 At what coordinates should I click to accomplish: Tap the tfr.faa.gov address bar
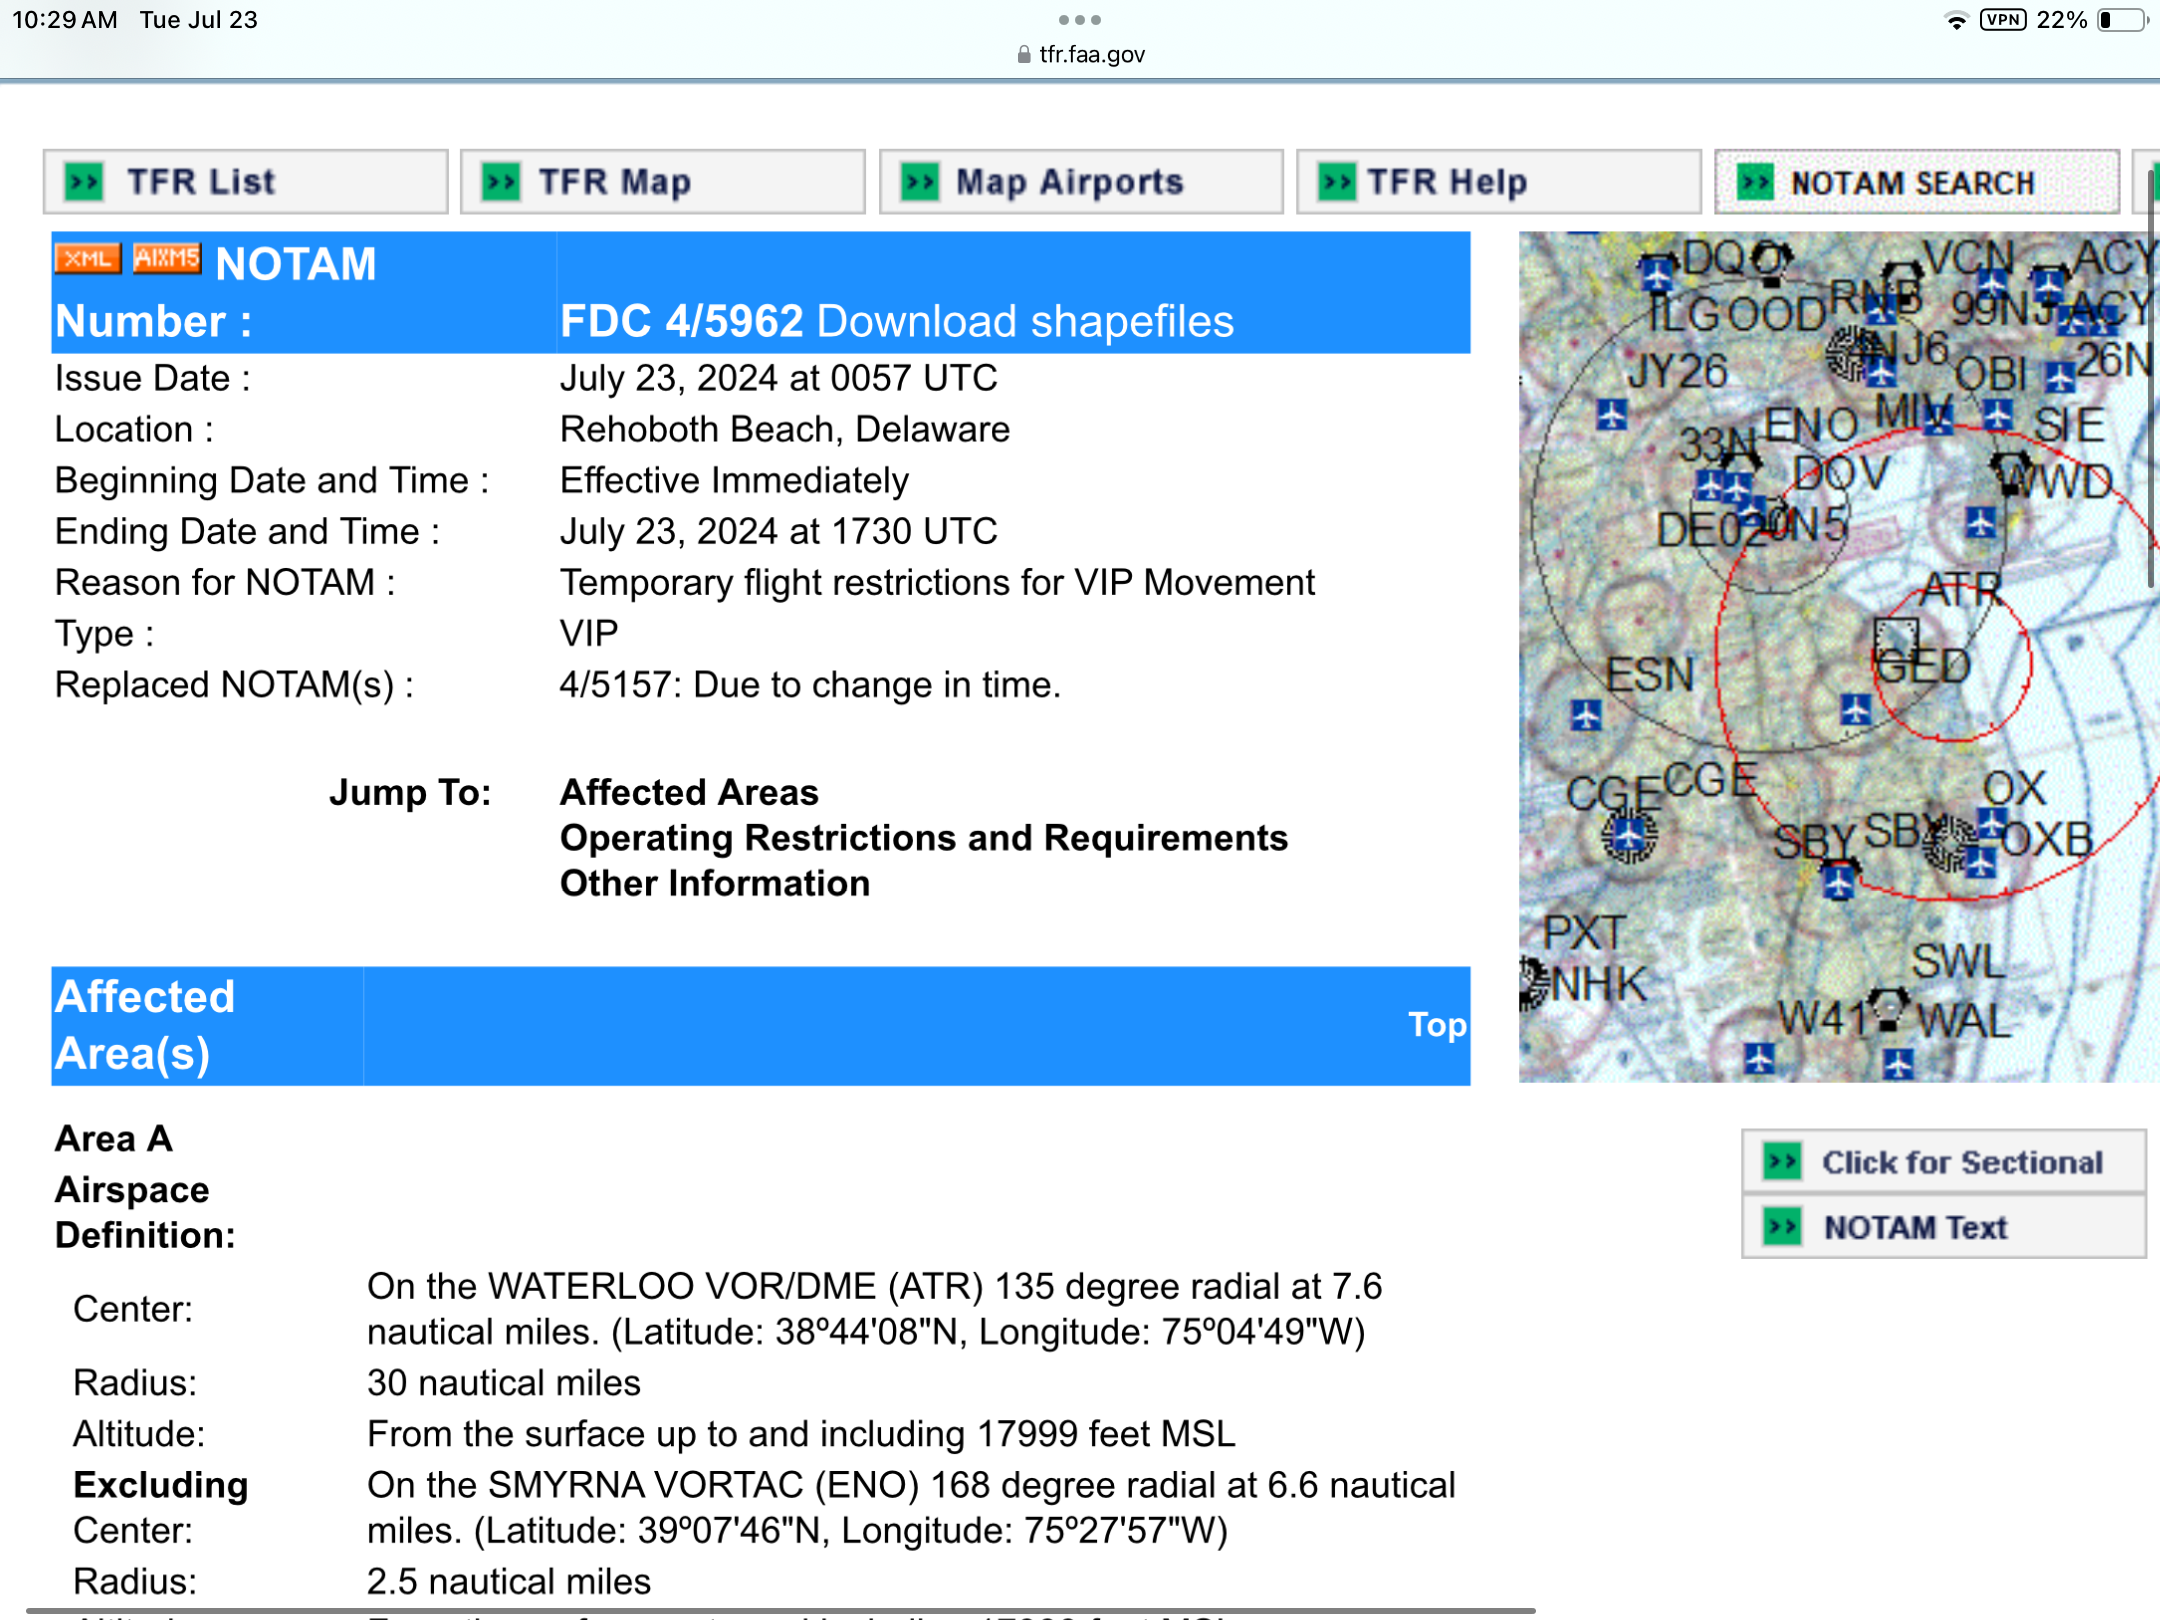(x=1080, y=54)
